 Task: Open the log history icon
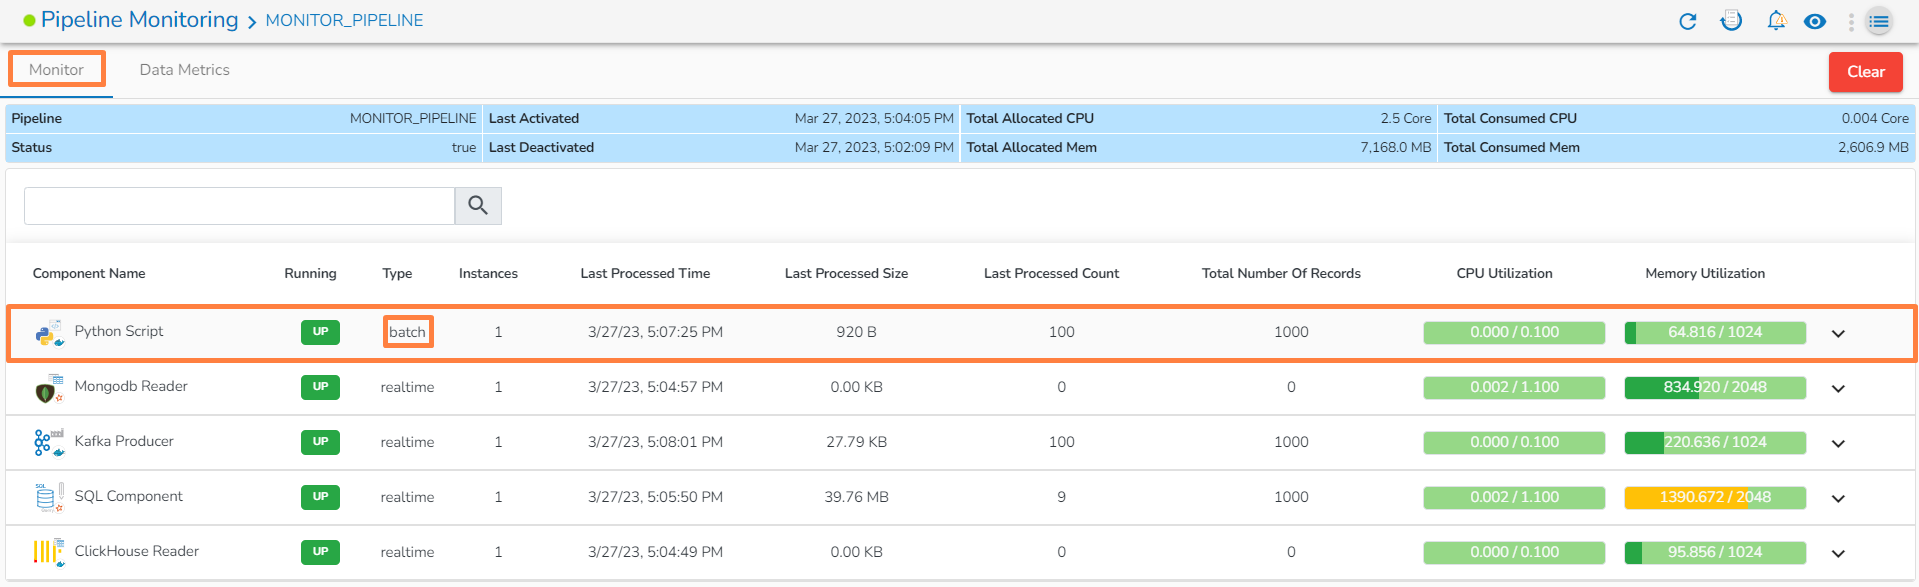pyautogui.click(x=1731, y=21)
